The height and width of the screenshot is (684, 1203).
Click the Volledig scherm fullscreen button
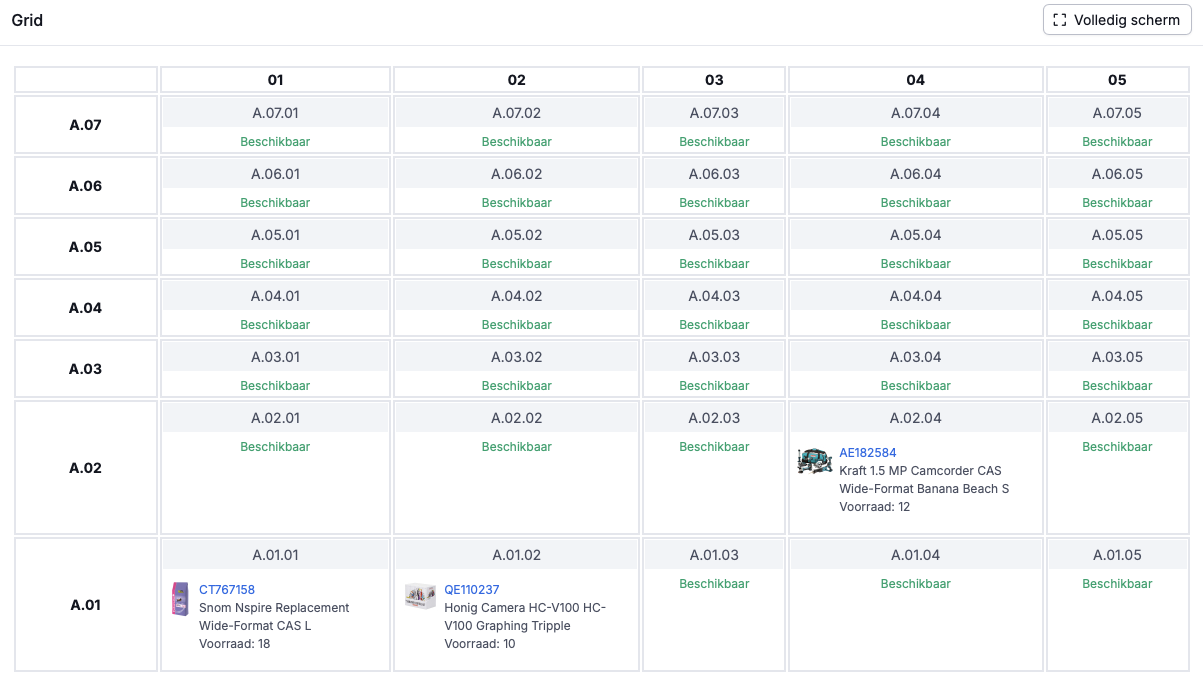pyautogui.click(x=1116, y=20)
